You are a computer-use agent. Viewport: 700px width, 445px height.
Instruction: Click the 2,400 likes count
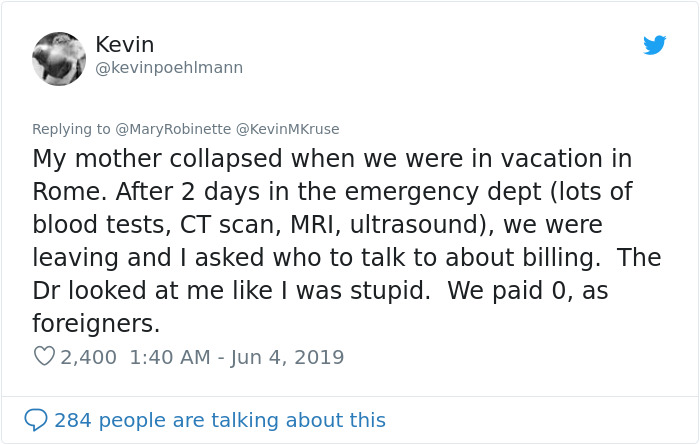coord(88,357)
